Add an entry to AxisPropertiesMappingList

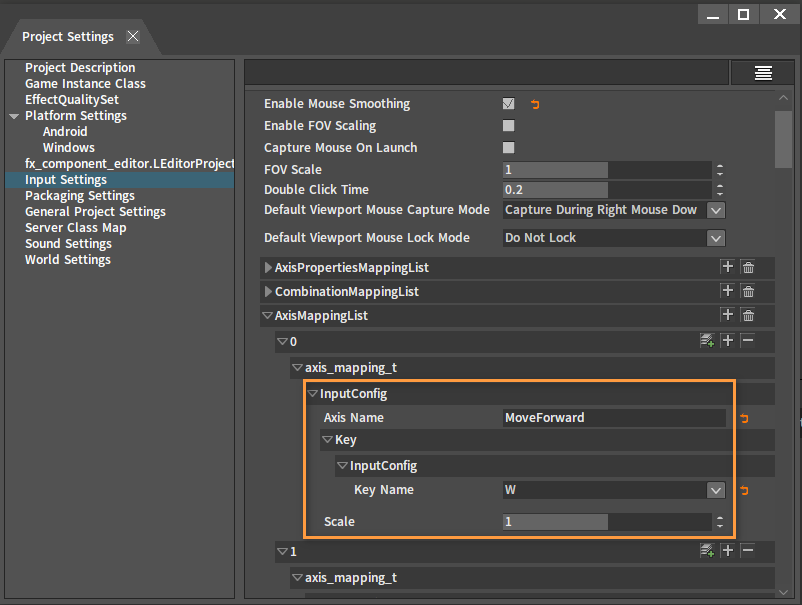pos(727,267)
